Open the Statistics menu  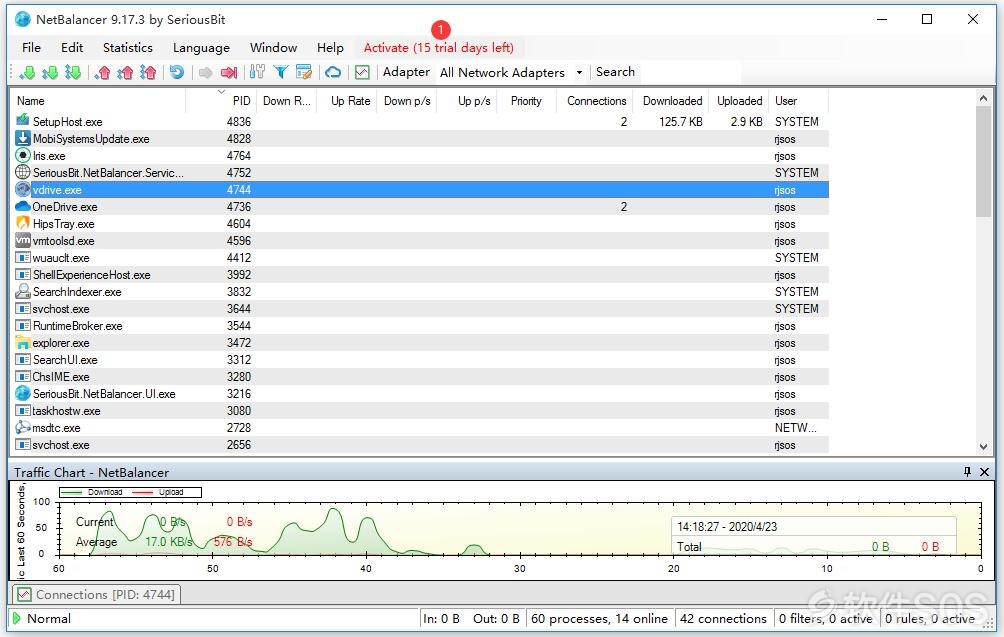tap(128, 47)
